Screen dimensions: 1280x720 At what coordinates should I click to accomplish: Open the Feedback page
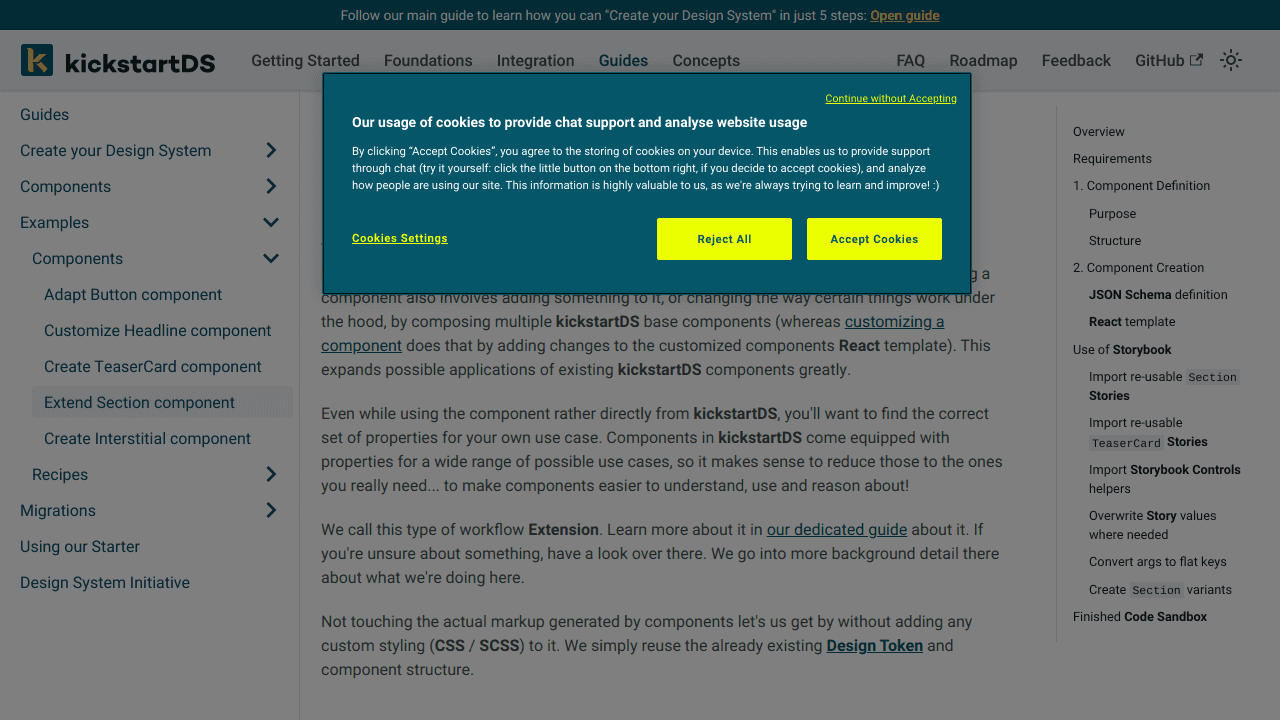(x=1076, y=60)
